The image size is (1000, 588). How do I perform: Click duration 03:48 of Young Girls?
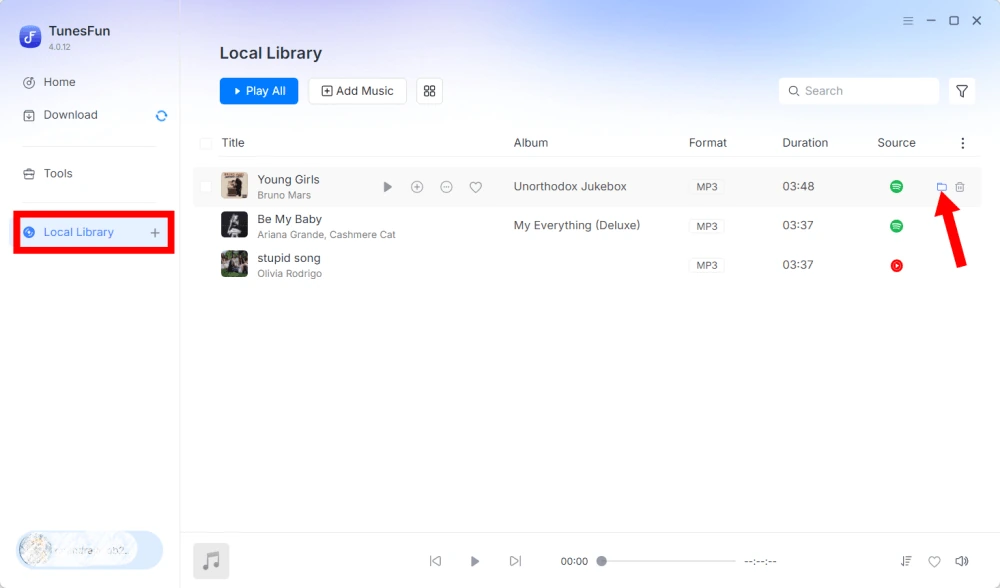[x=798, y=187]
